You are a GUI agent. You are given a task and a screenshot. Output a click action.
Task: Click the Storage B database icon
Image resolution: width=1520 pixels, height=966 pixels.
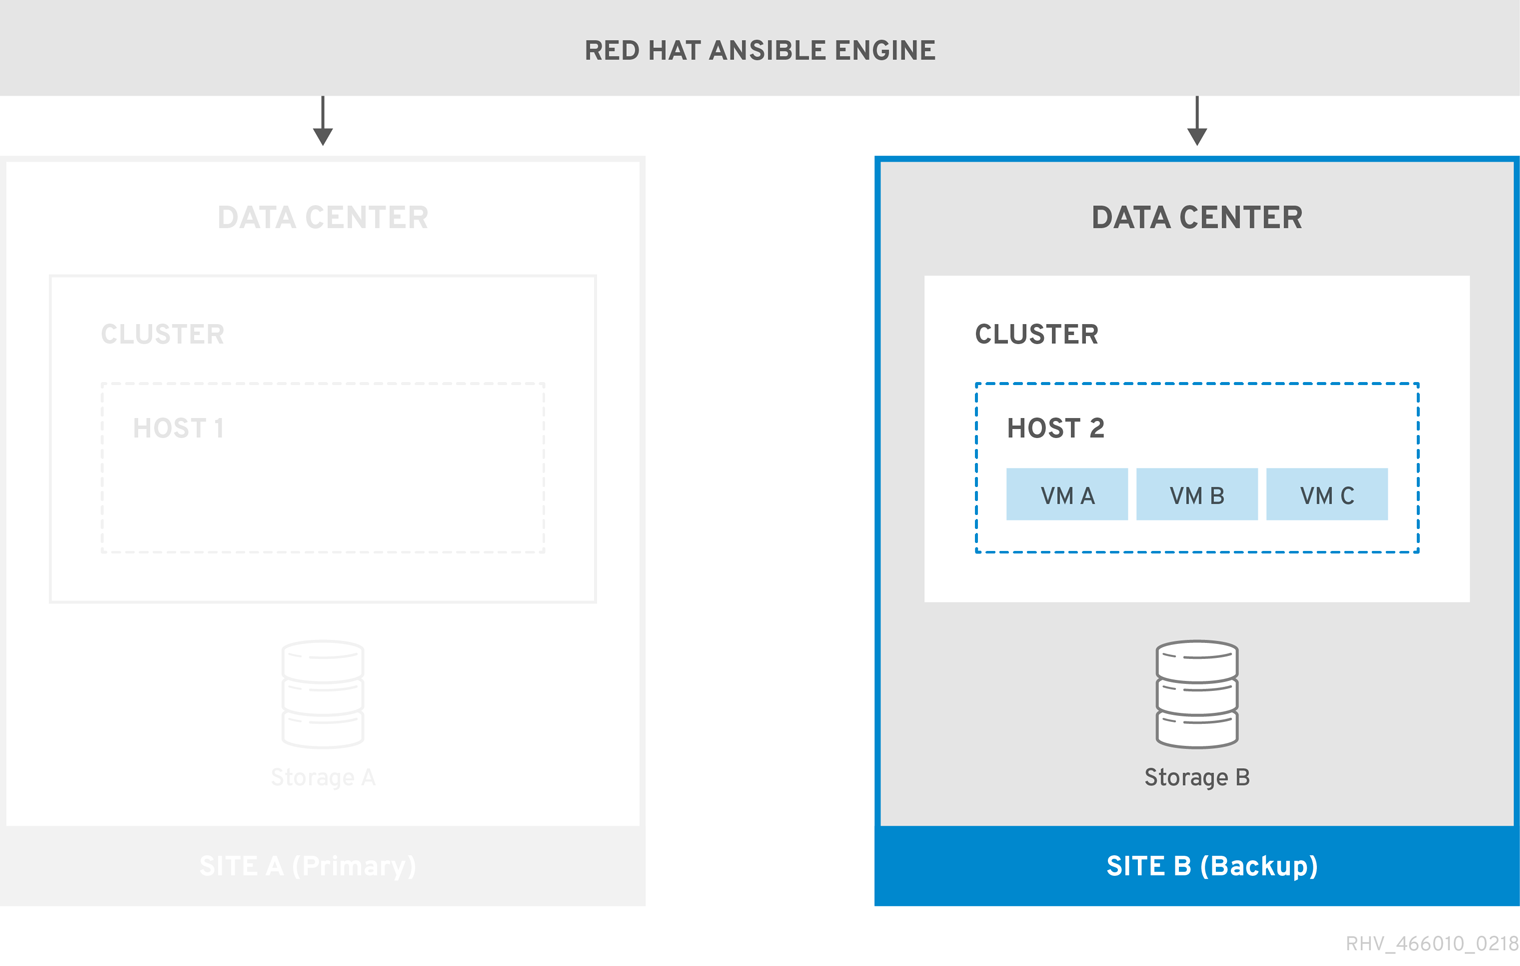click(x=1197, y=694)
